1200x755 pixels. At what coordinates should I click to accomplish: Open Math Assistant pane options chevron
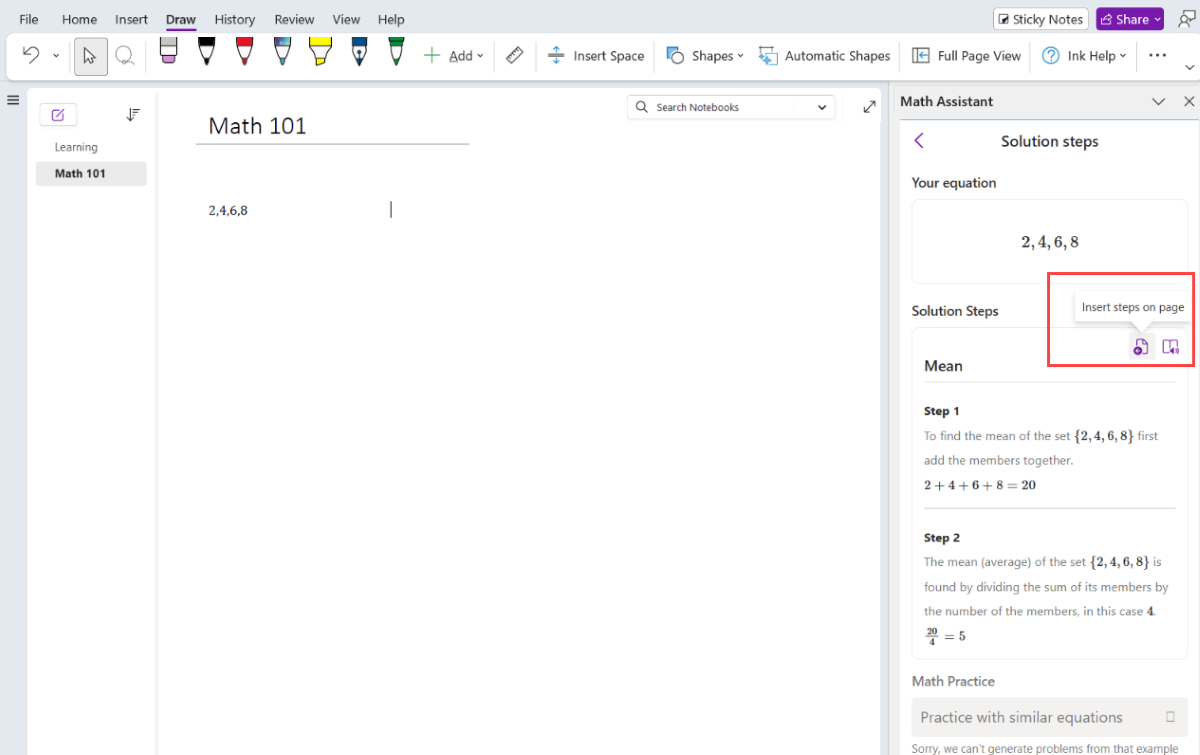(x=1158, y=101)
